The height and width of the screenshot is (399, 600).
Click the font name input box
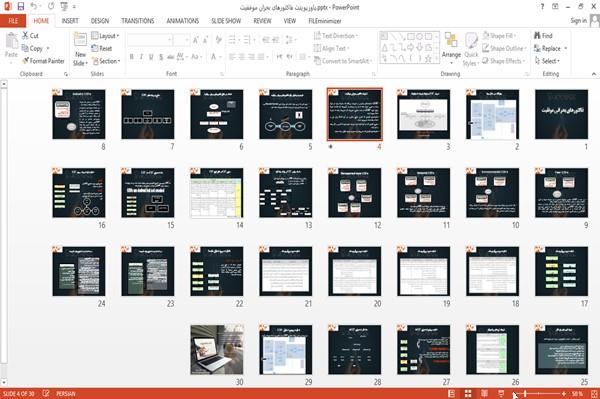tap(149, 40)
